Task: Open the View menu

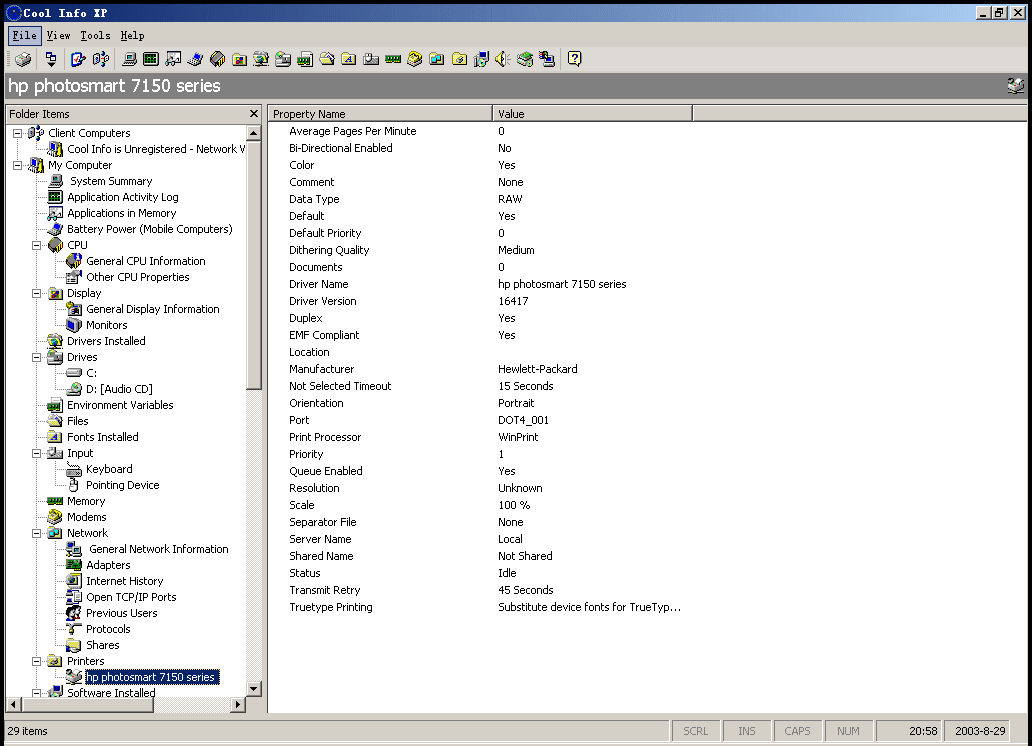Action: point(59,36)
